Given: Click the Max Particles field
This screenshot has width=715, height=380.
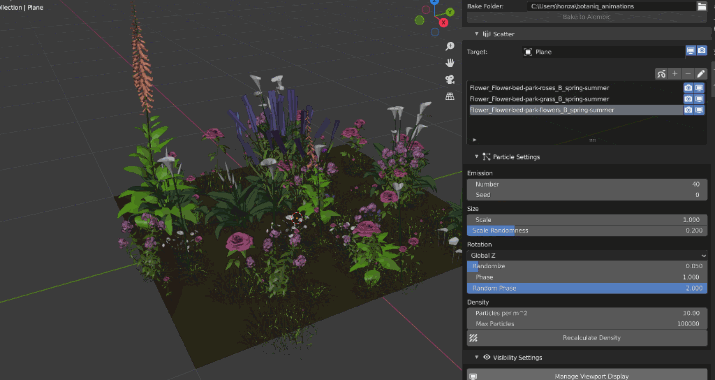Looking at the screenshot, I should [587, 323].
